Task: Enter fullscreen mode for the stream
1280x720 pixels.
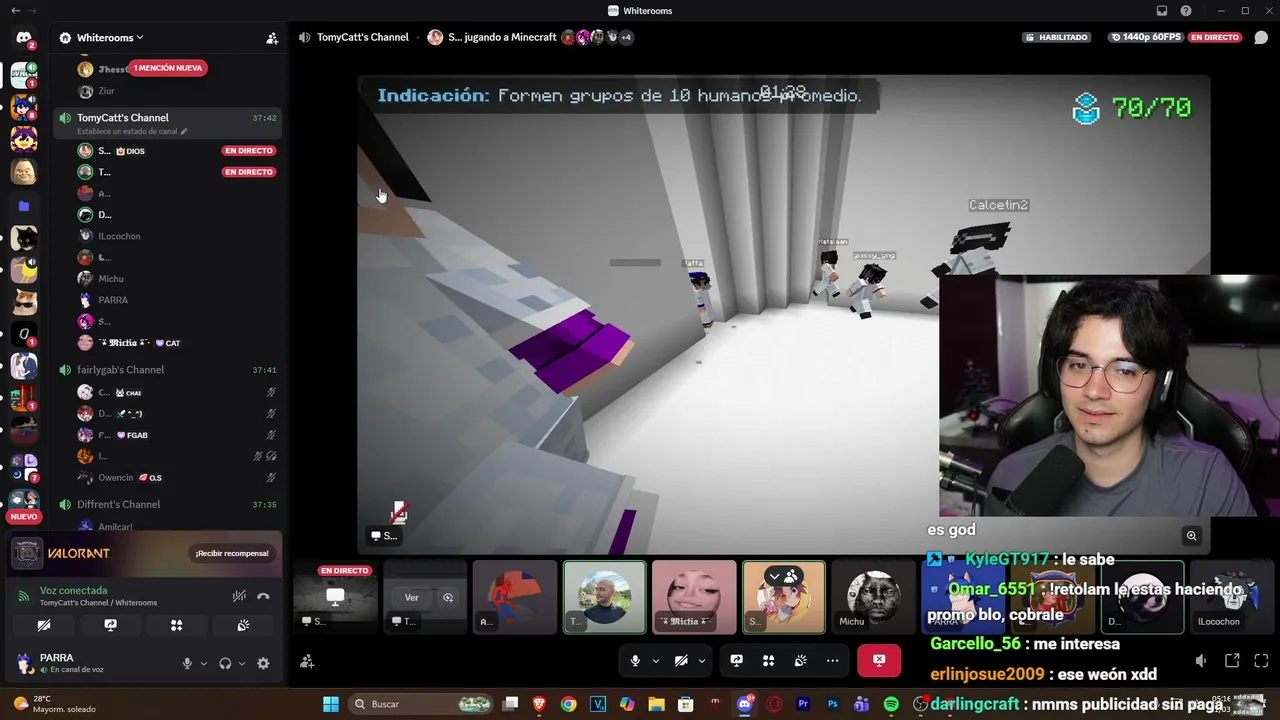Action: point(1261,661)
